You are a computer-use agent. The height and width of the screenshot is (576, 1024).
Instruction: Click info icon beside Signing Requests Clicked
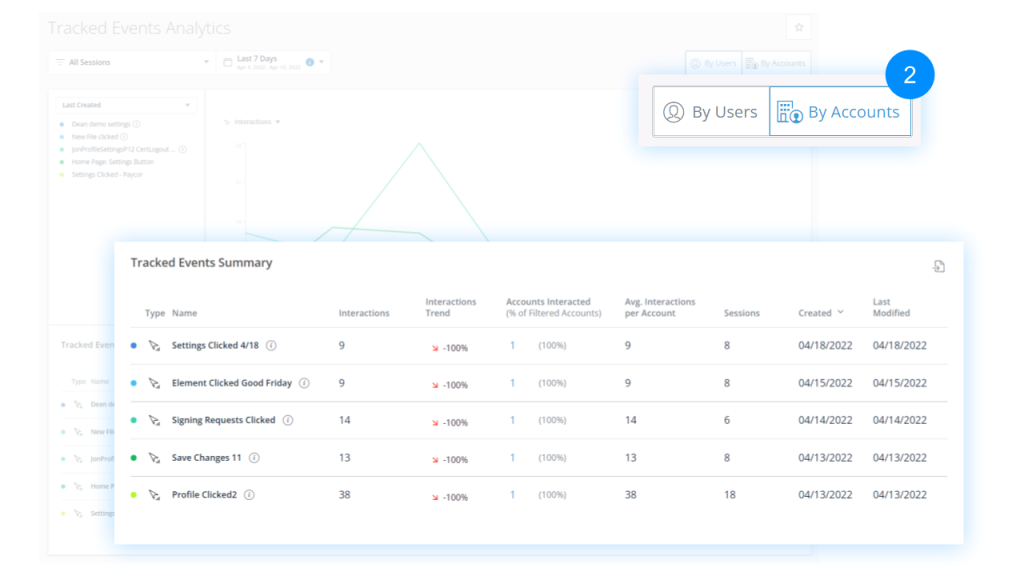pos(288,421)
